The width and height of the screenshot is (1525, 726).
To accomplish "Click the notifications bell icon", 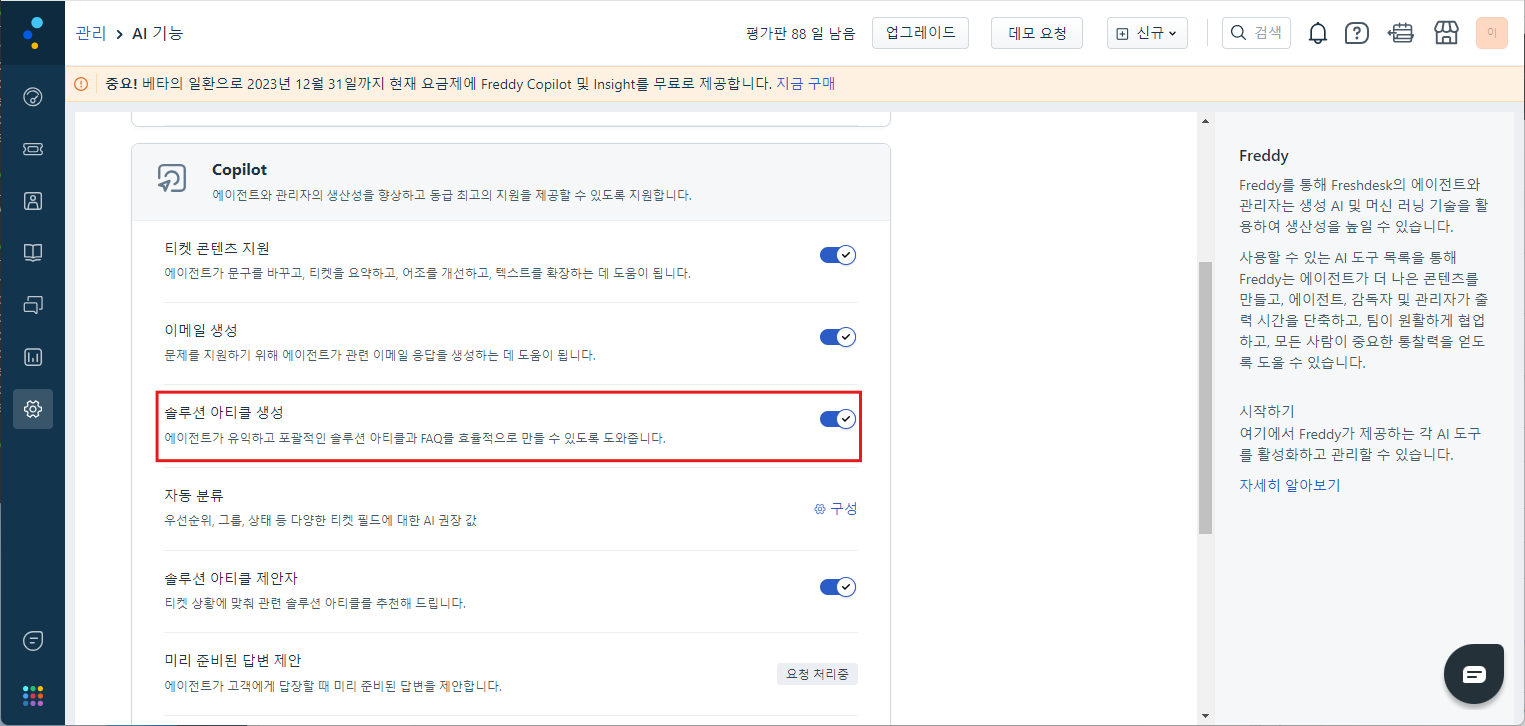I will click(1318, 33).
